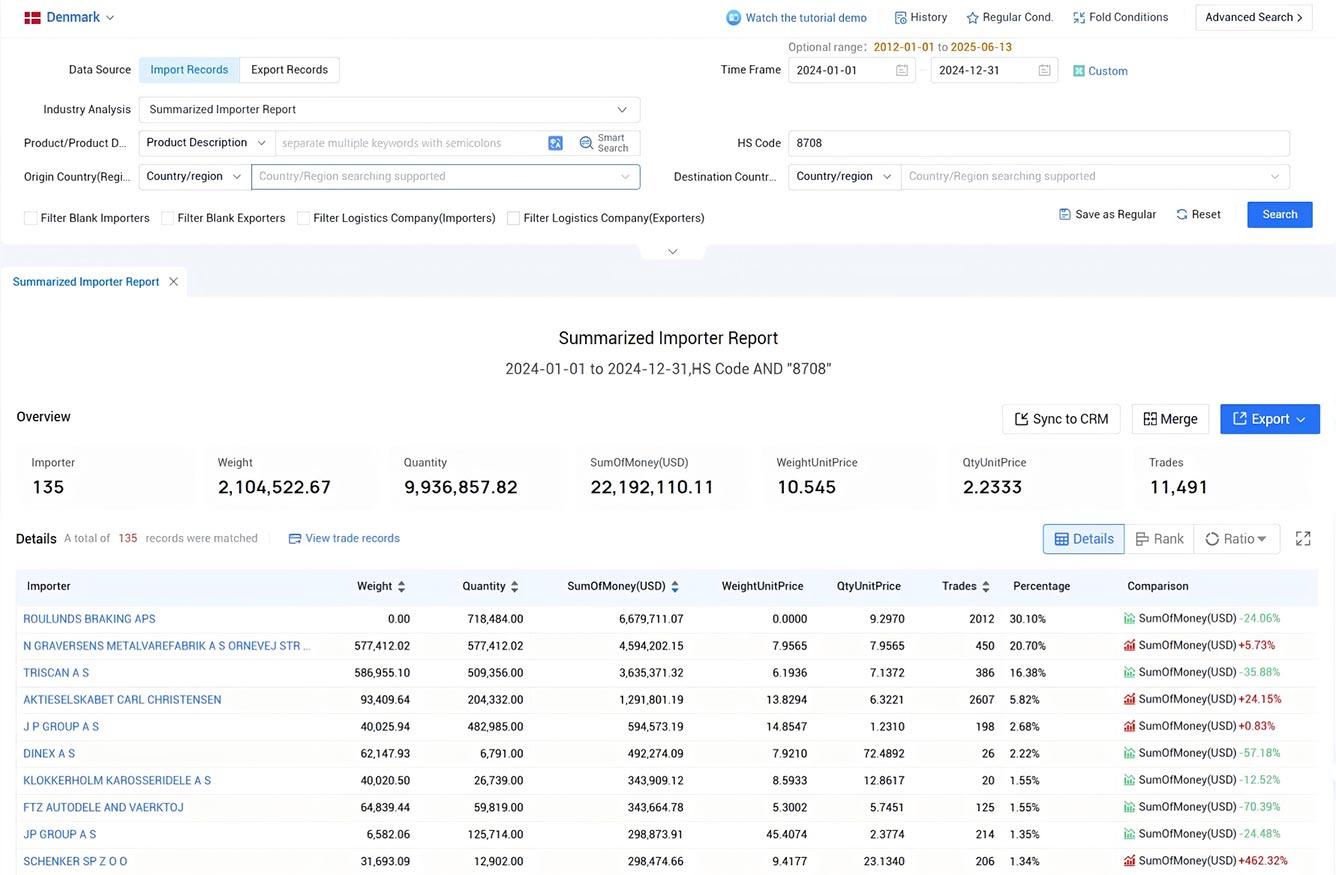Screen dimensions: 1336x875
Task: Select Import Records data source
Action: (x=189, y=70)
